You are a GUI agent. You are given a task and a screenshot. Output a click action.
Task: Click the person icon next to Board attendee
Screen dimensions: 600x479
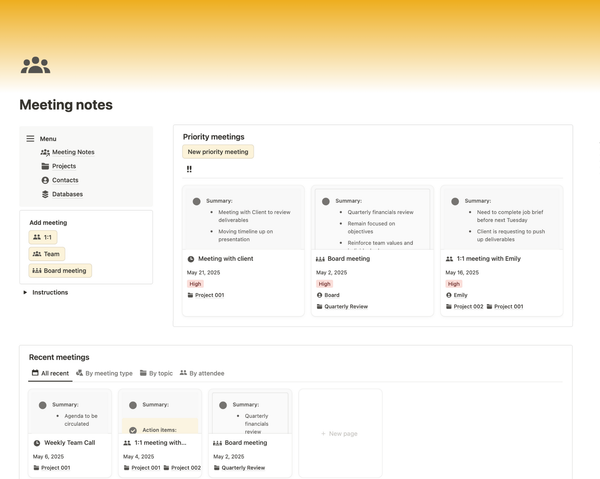[320, 295]
